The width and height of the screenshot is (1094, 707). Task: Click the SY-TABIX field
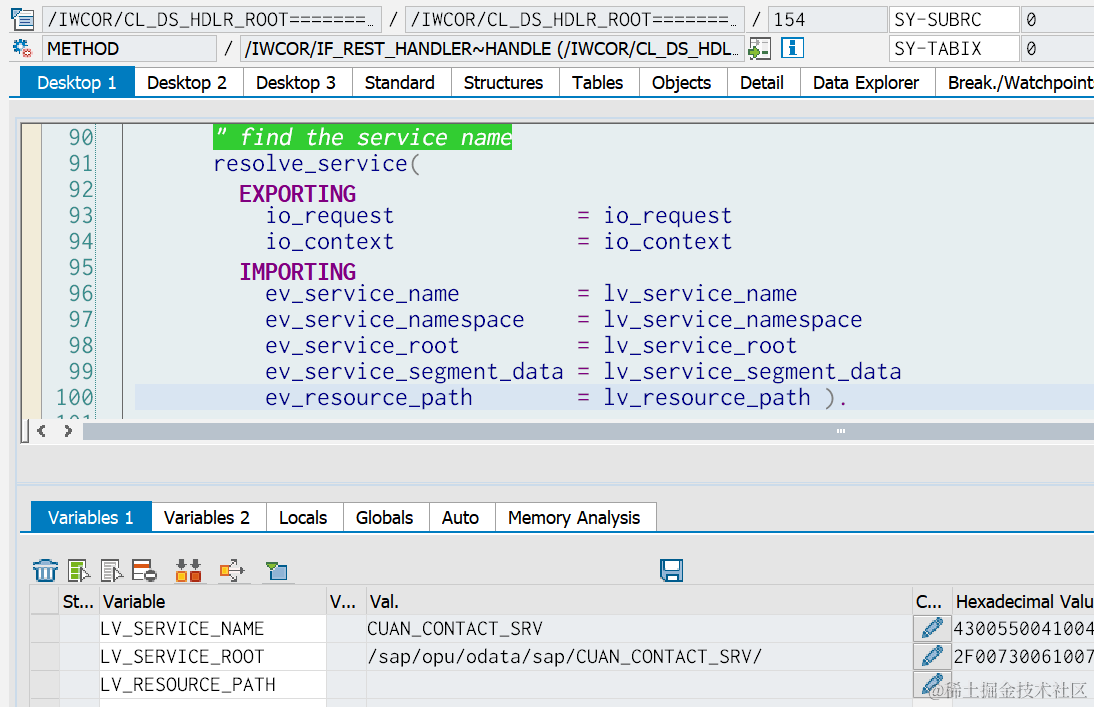click(x=954, y=49)
